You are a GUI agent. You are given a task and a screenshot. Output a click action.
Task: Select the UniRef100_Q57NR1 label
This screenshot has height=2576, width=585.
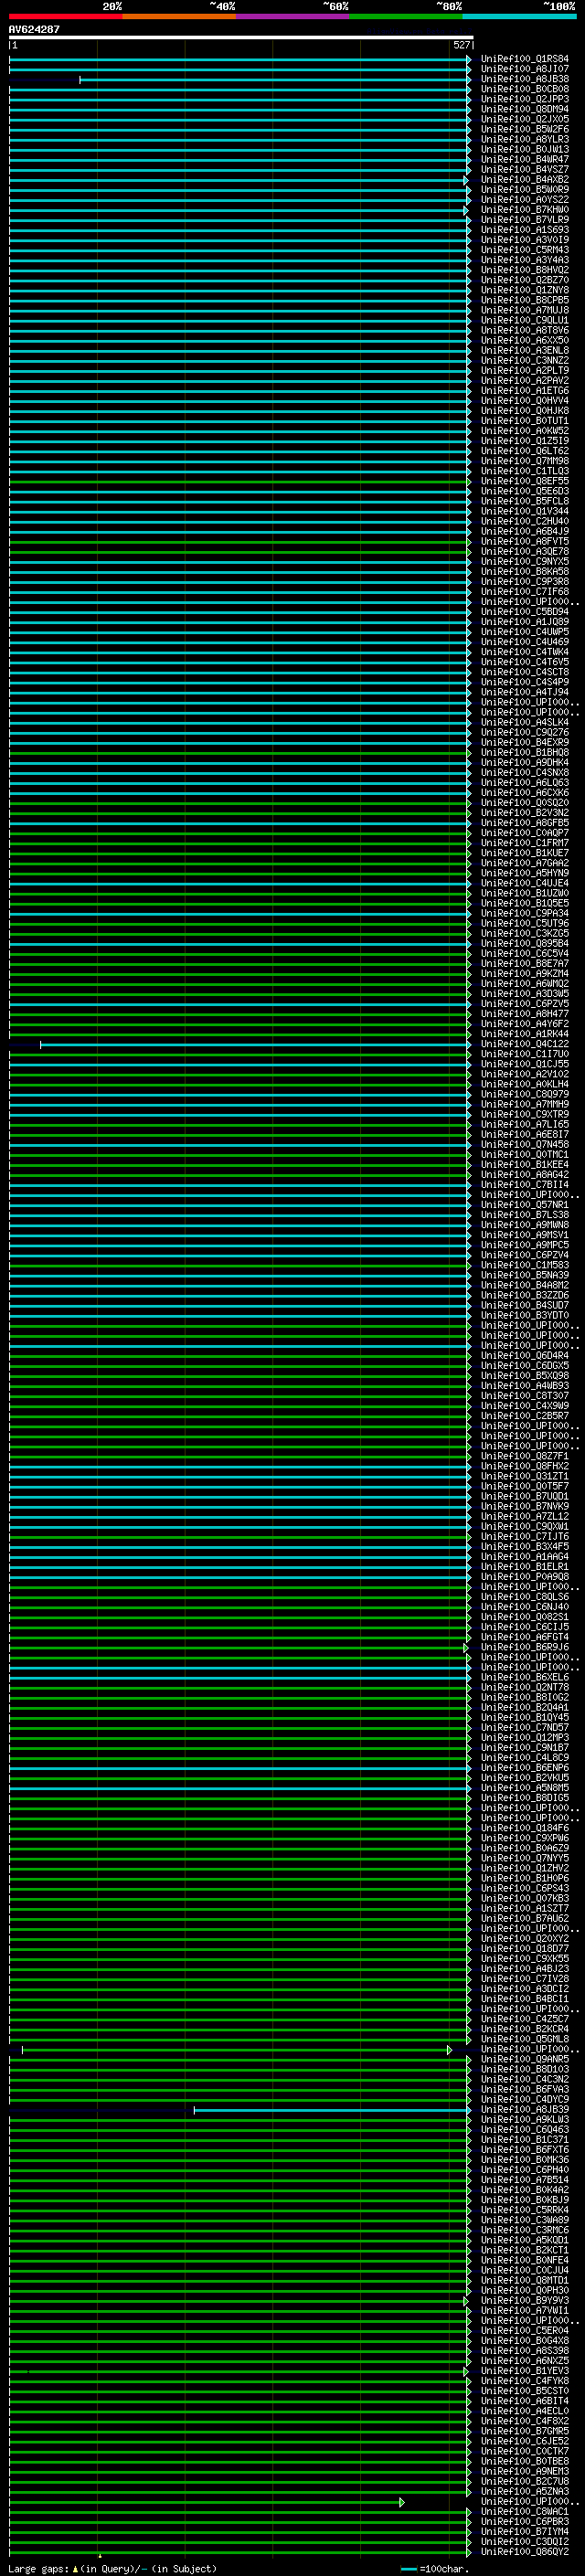[524, 1205]
